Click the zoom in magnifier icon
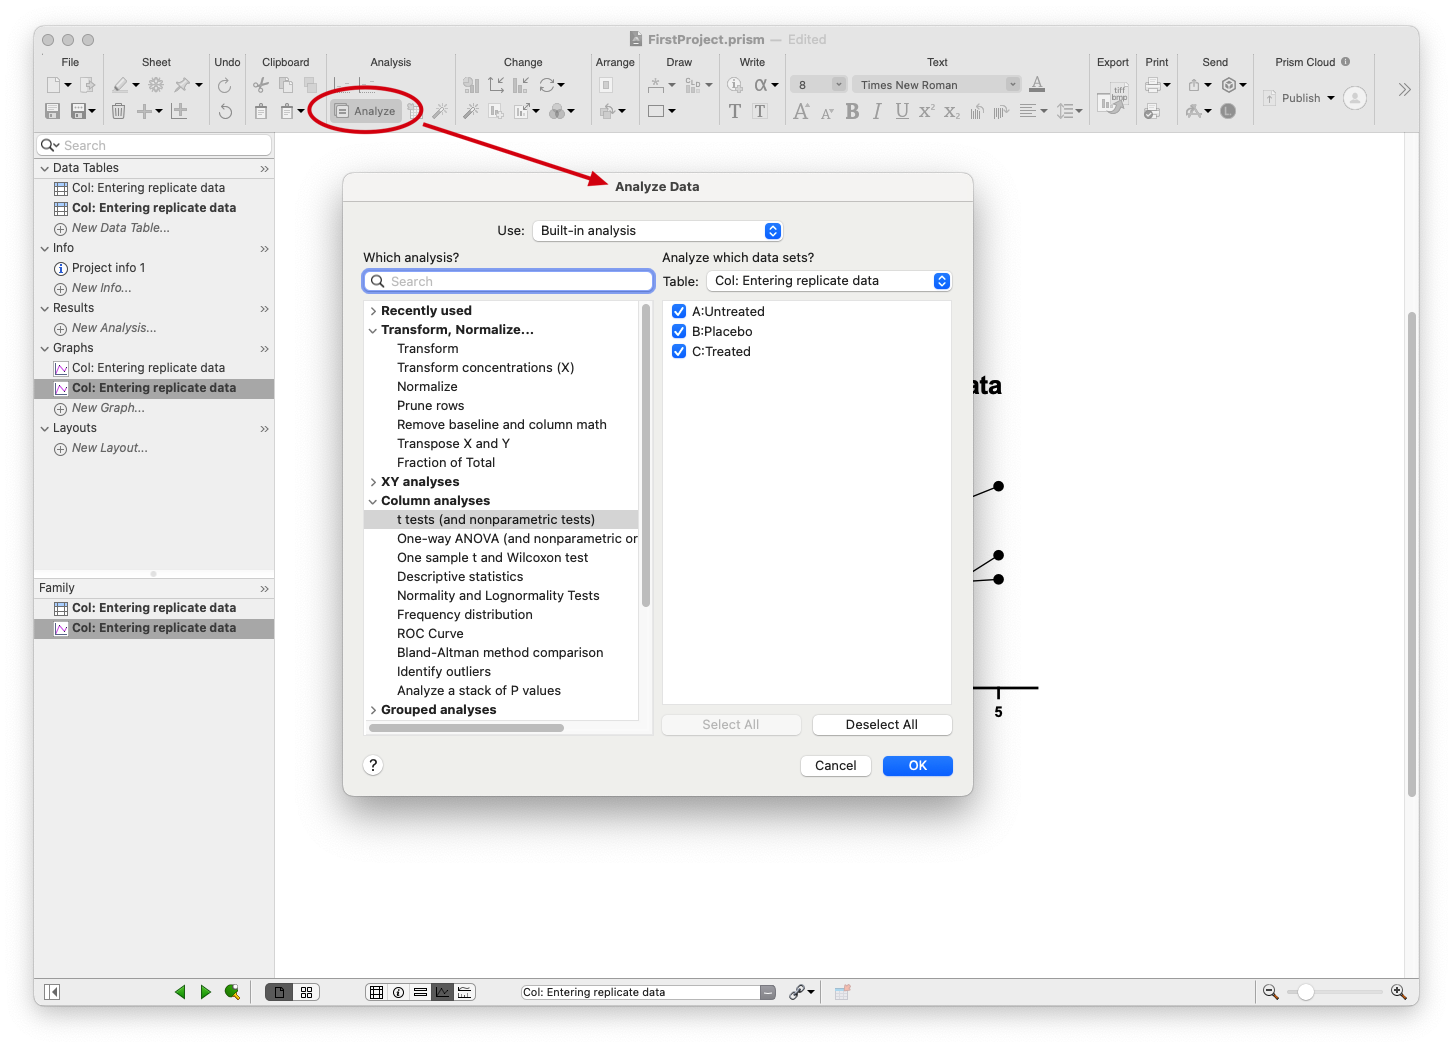Image resolution: width=1453 pixels, height=1048 pixels. click(x=1399, y=992)
